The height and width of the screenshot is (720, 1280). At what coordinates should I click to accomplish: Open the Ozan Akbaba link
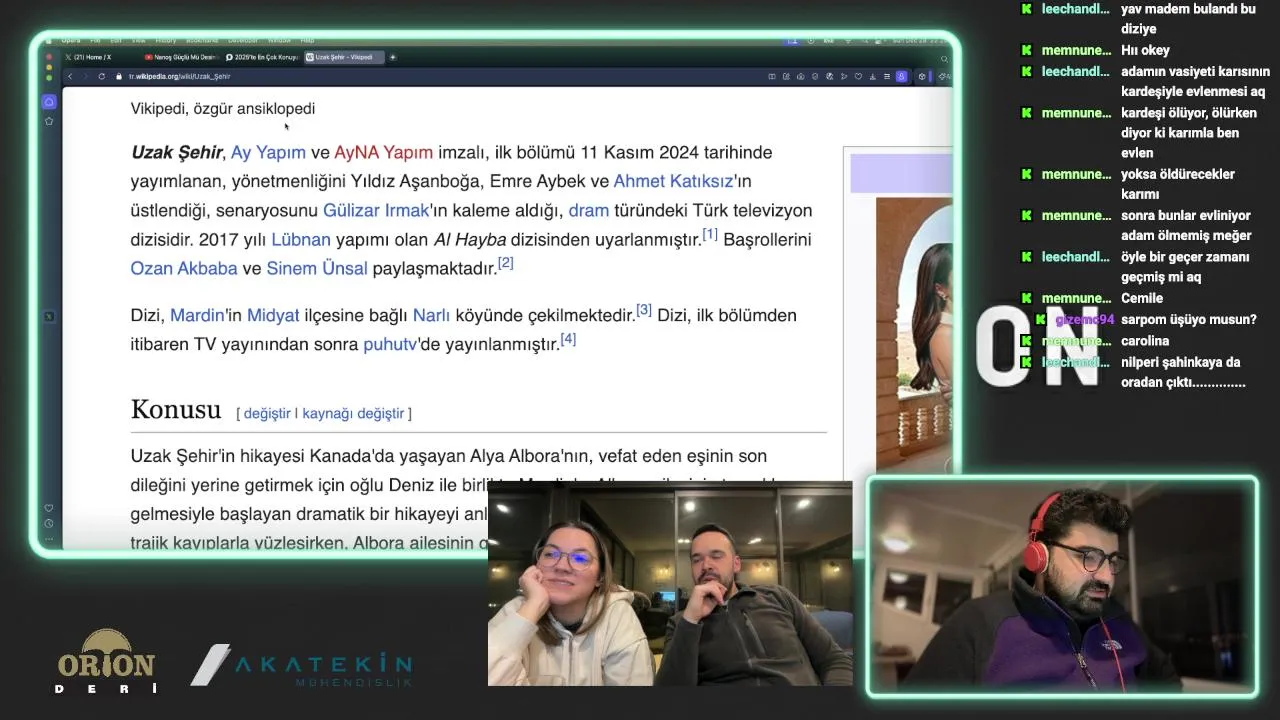(x=184, y=269)
